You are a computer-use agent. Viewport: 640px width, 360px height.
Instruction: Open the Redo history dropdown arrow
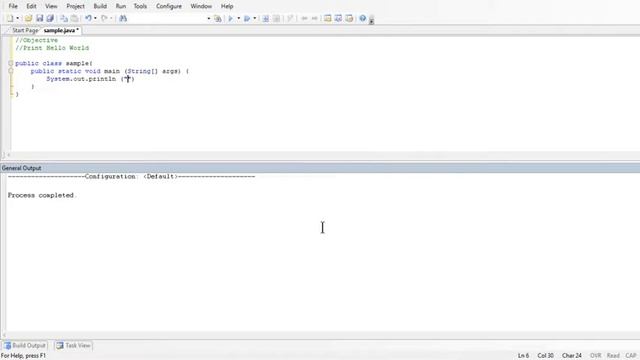point(111,18)
